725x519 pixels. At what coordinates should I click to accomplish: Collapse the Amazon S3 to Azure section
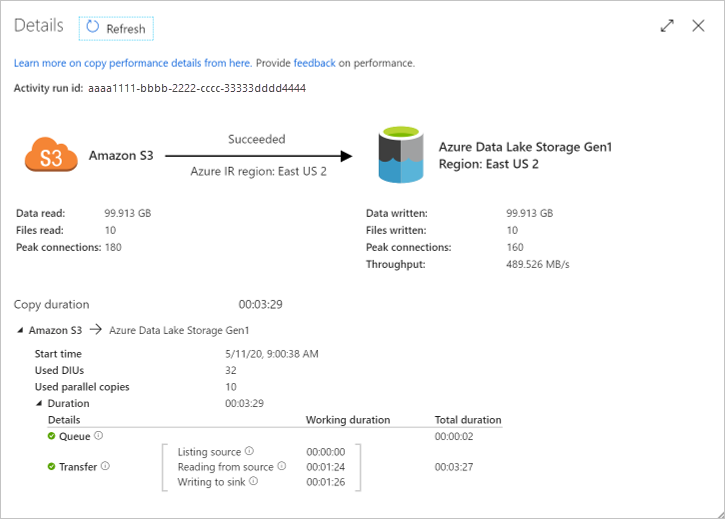[x=20, y=330]
